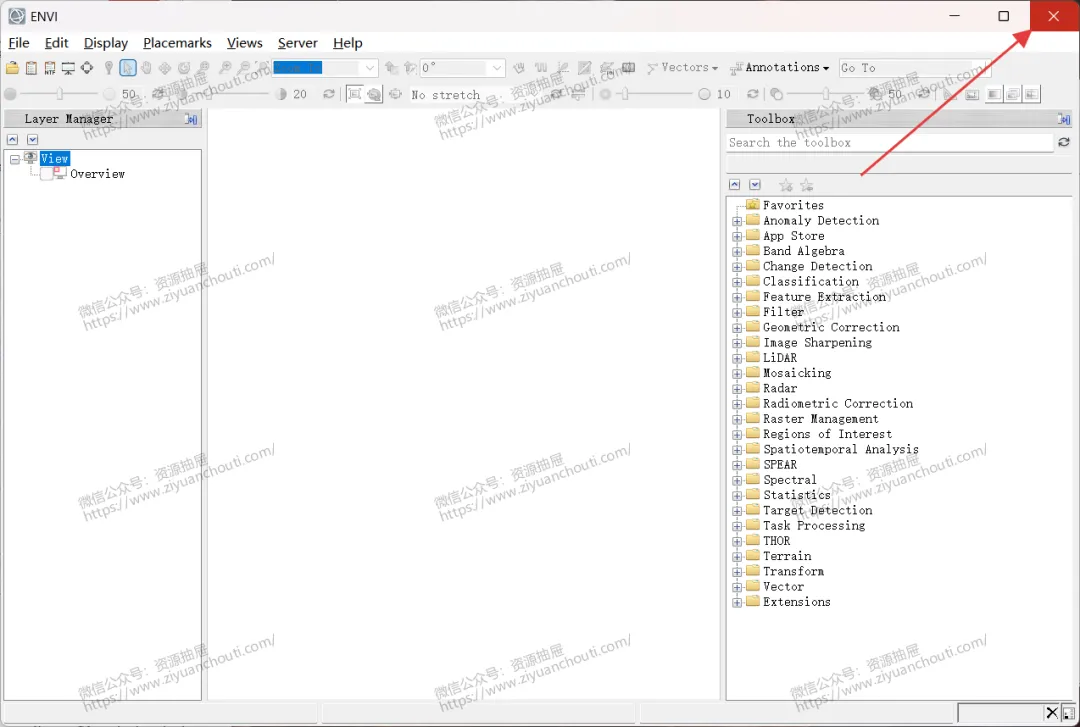
Task: Select the Image Sharpening folder
Action: coord(817,342)
